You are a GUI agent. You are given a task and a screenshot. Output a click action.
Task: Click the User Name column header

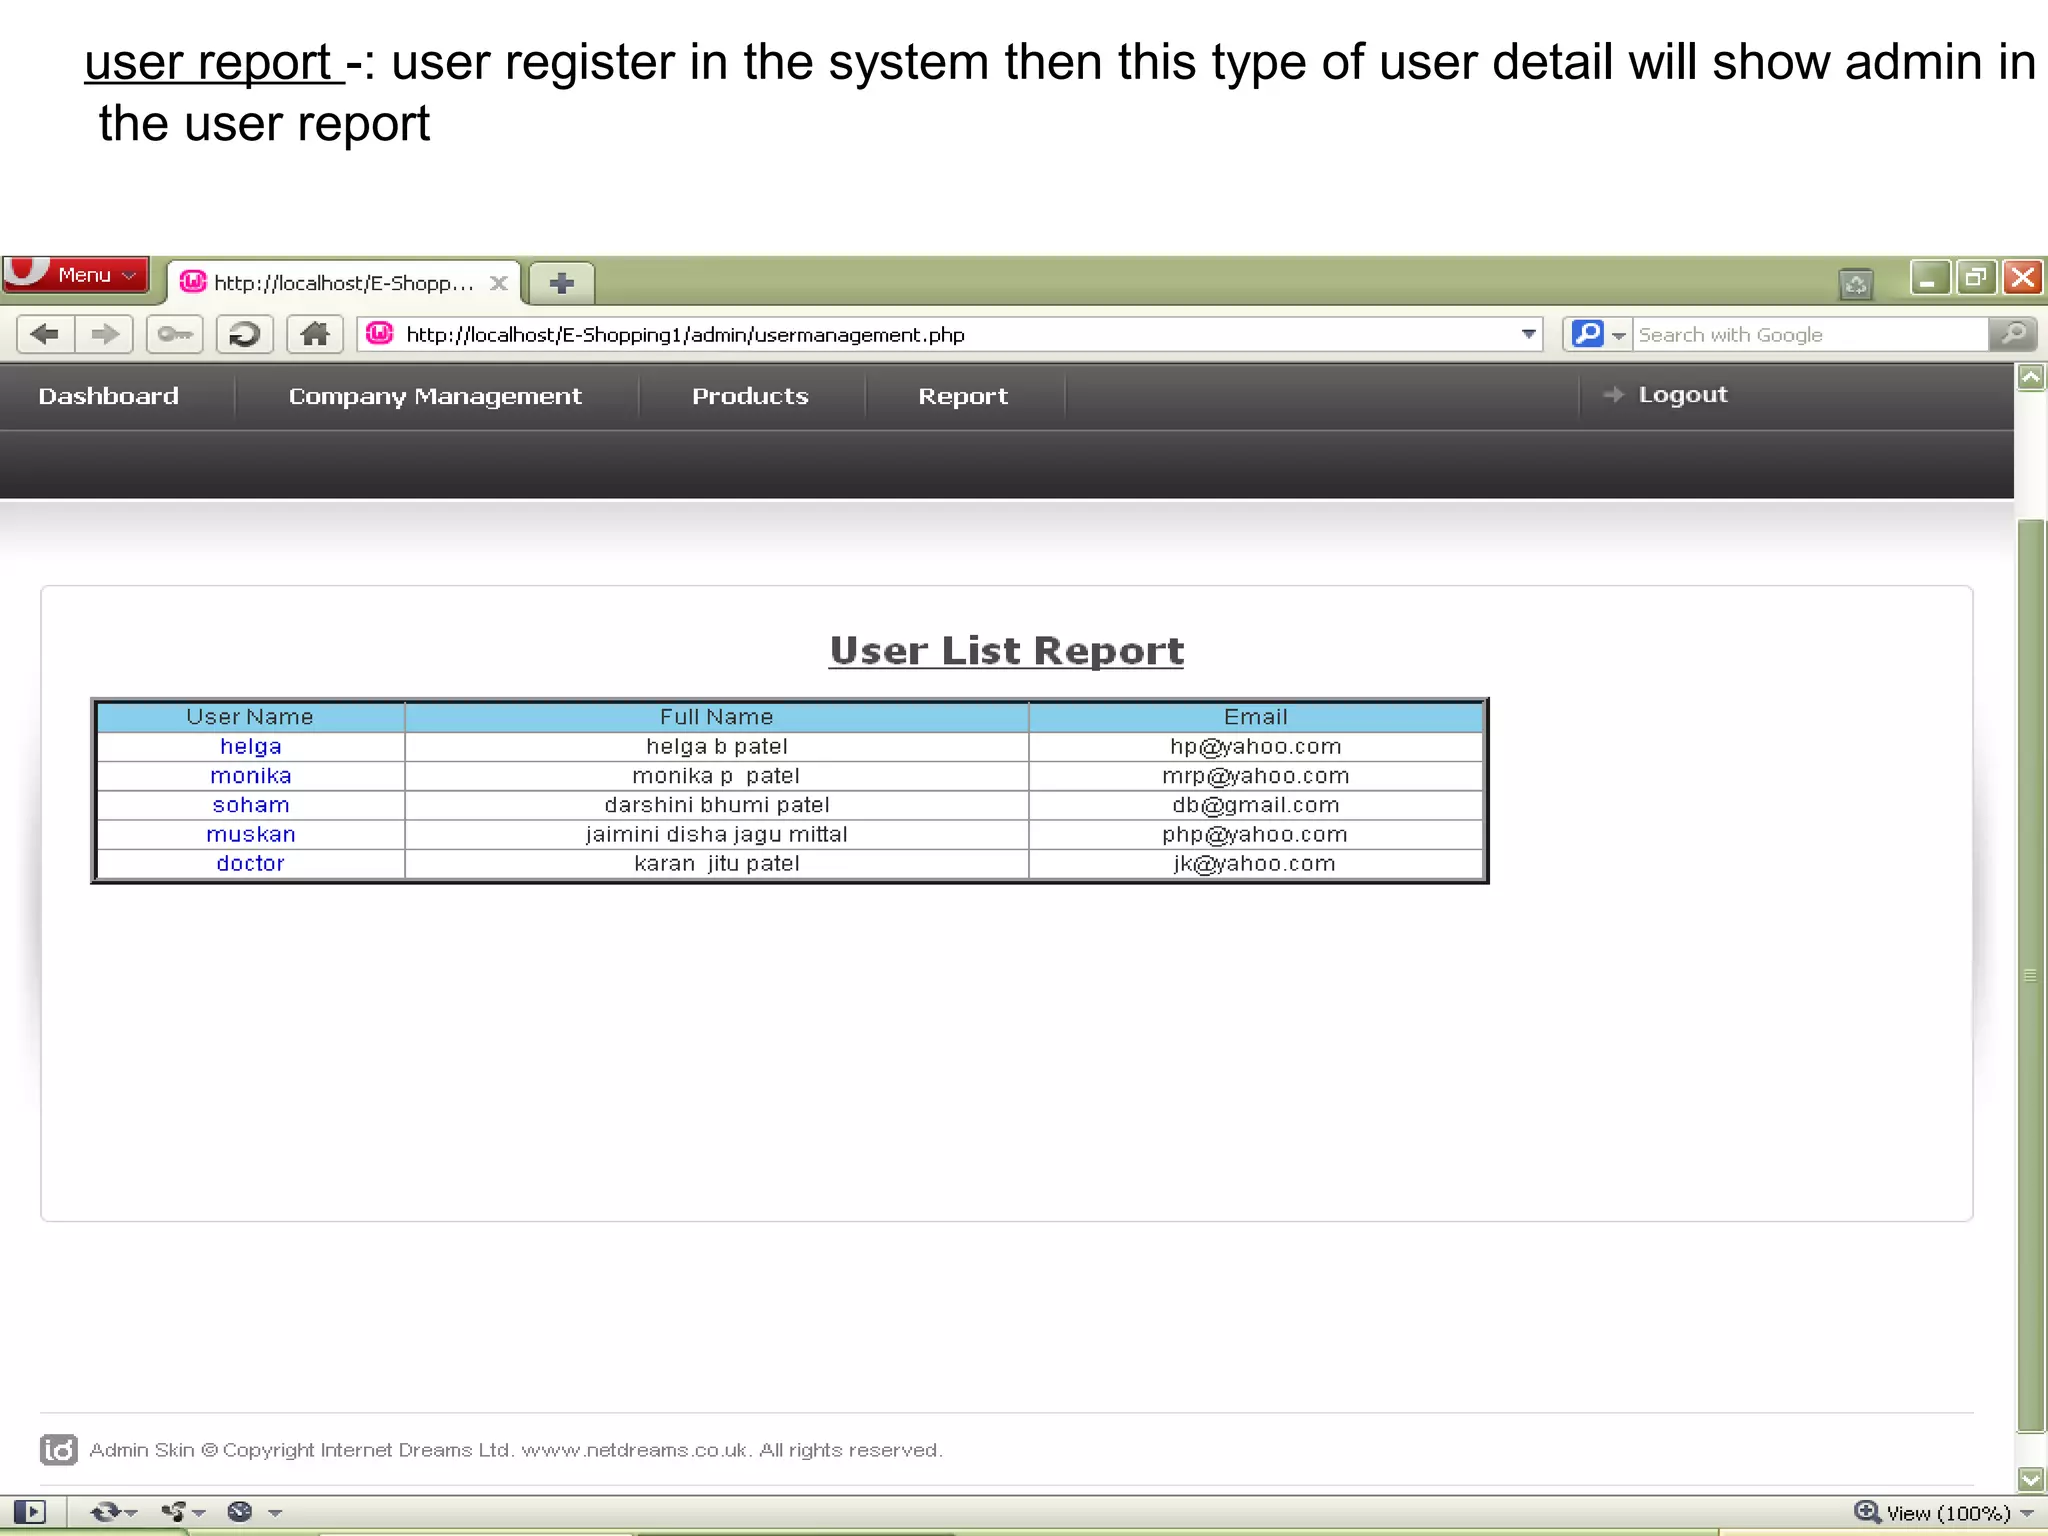(250, 717)
